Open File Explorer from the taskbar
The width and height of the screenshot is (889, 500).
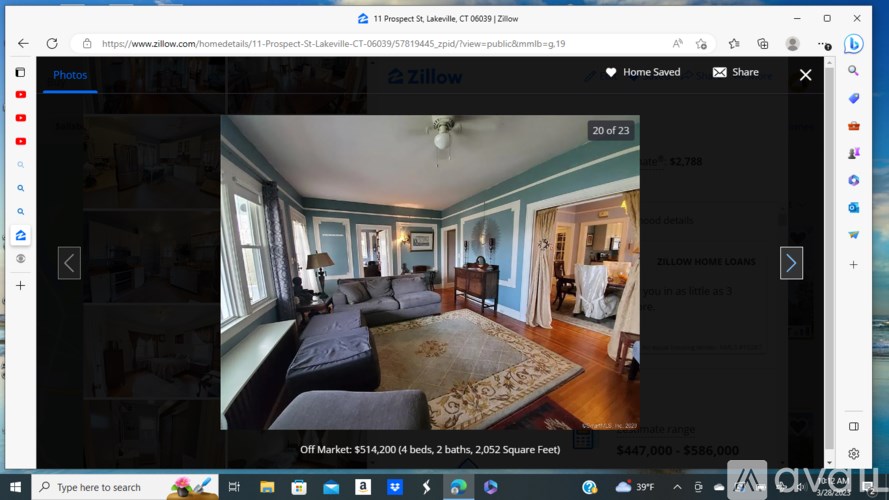[267, 487]
